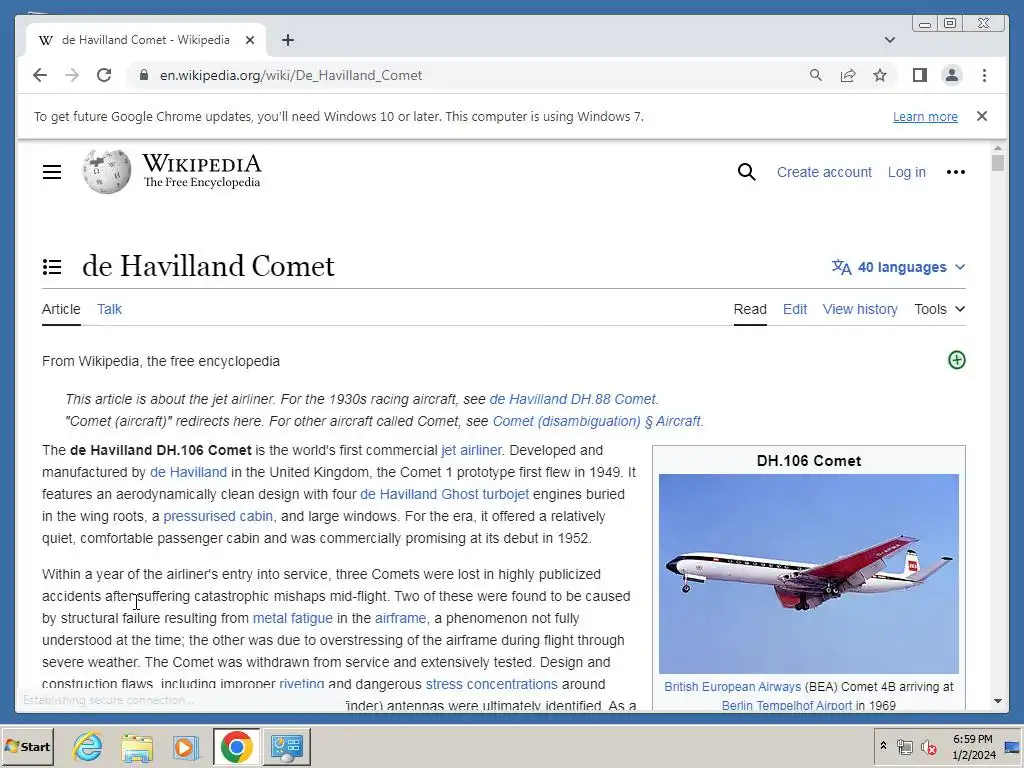1024x768 pixels.
Task: Click British European Airways caption link
Action: (732, 686)
